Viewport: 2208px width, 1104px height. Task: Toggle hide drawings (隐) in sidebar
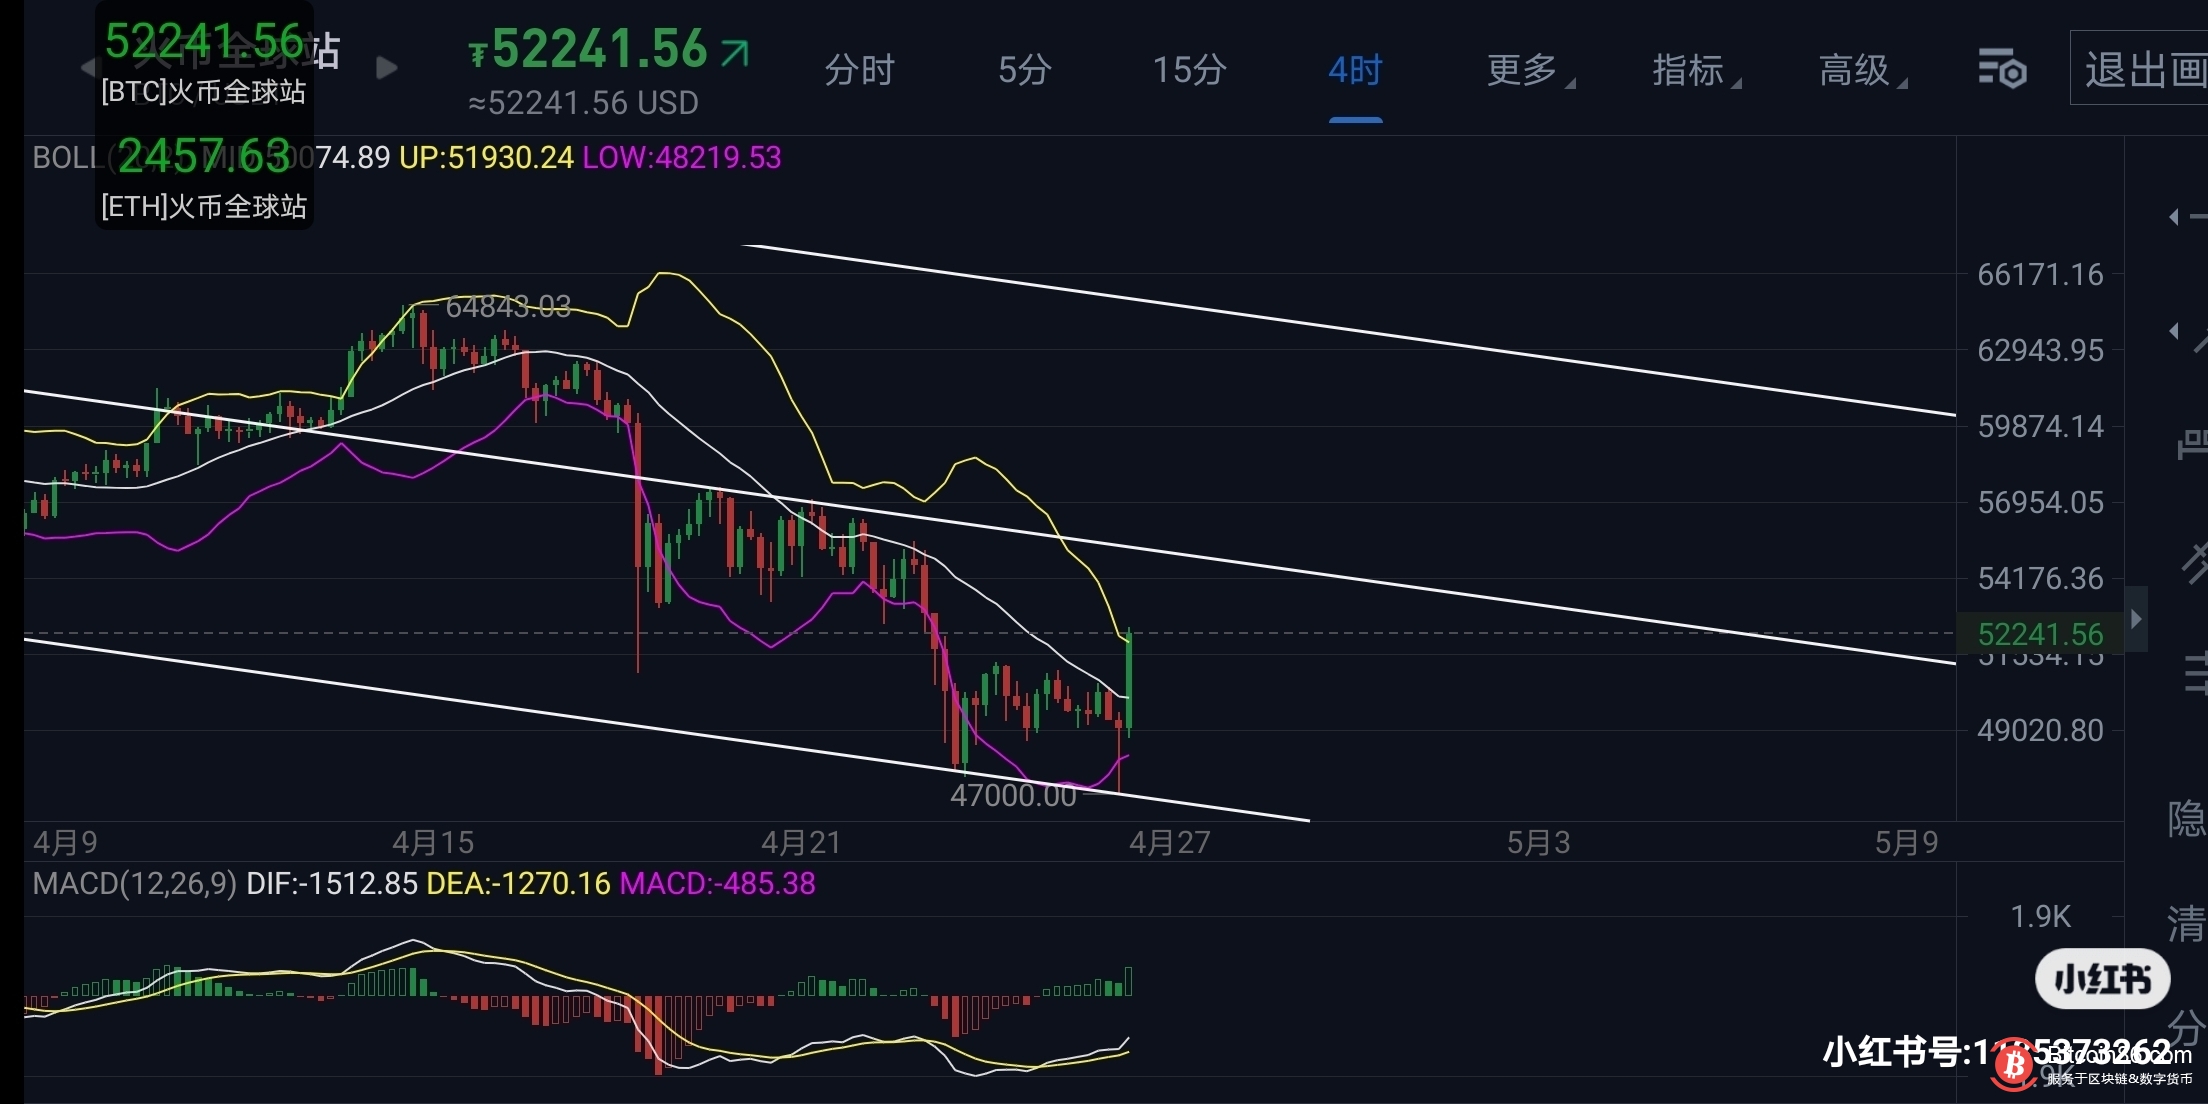coord(2186,819)
